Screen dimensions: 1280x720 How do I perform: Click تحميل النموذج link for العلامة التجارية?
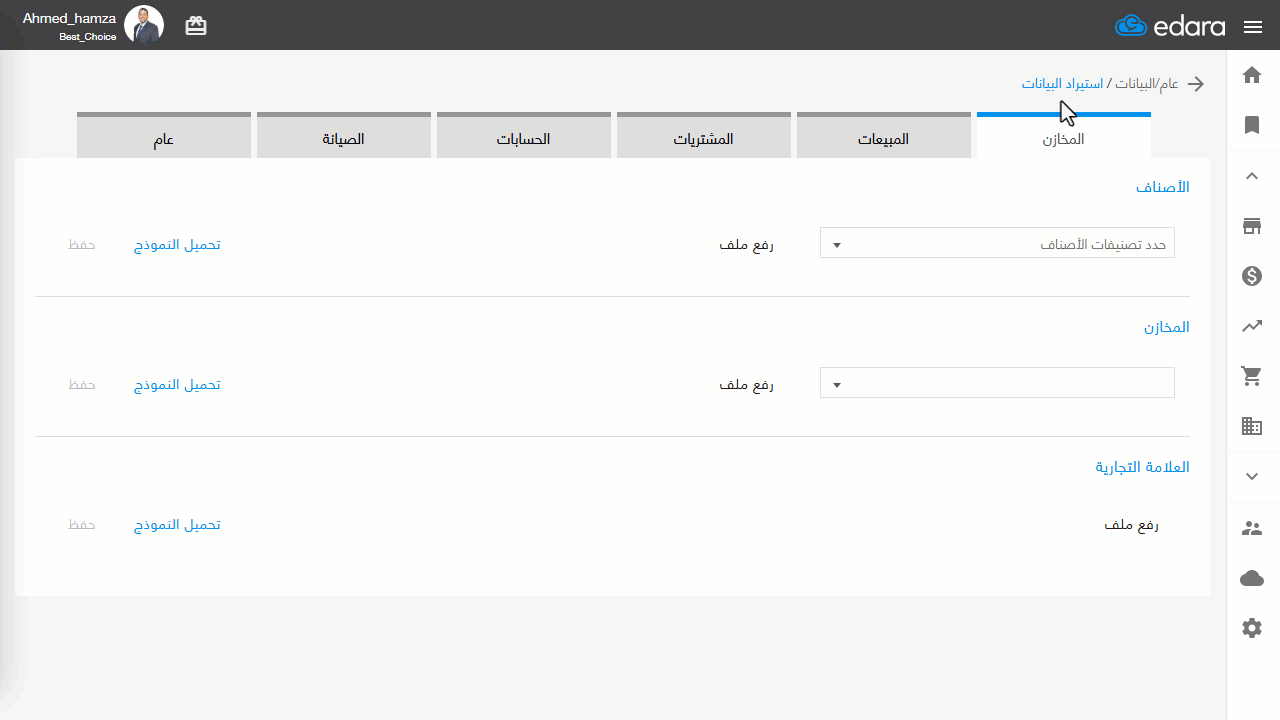[x=178, y=525]
